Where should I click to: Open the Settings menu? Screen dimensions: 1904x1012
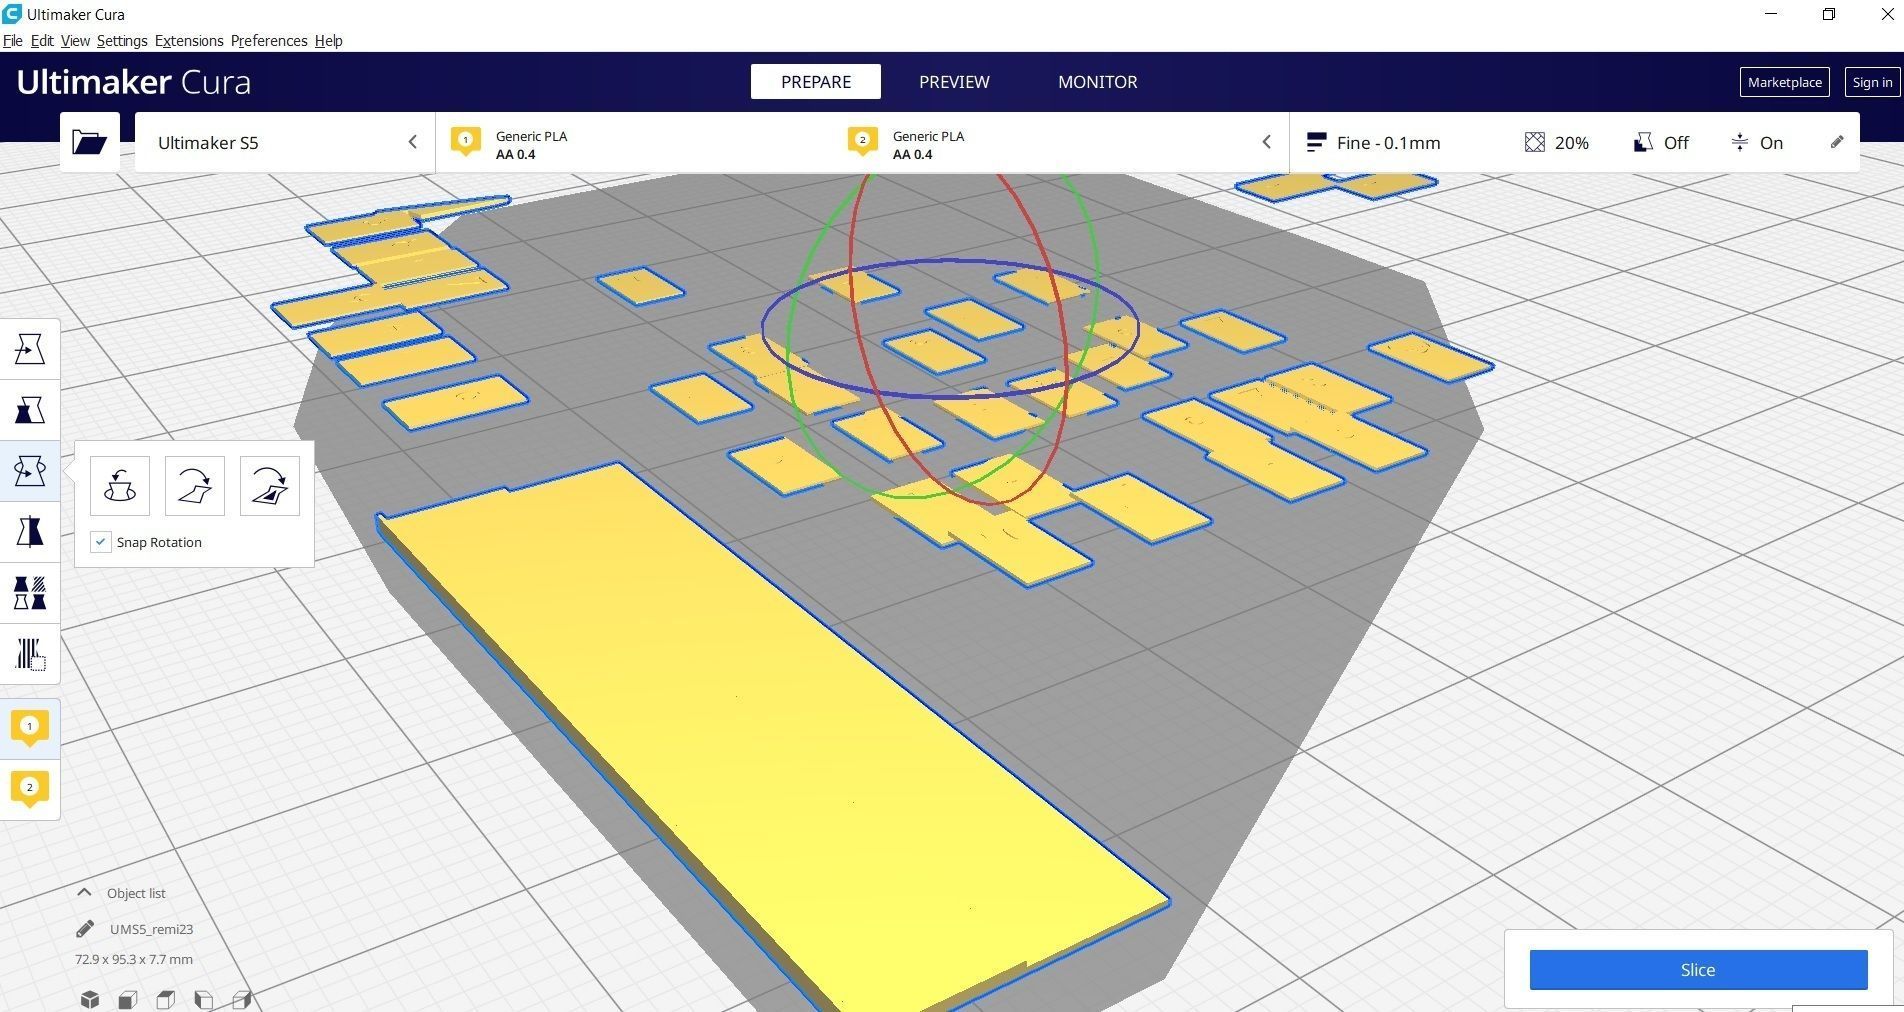[x=122, y=41]
